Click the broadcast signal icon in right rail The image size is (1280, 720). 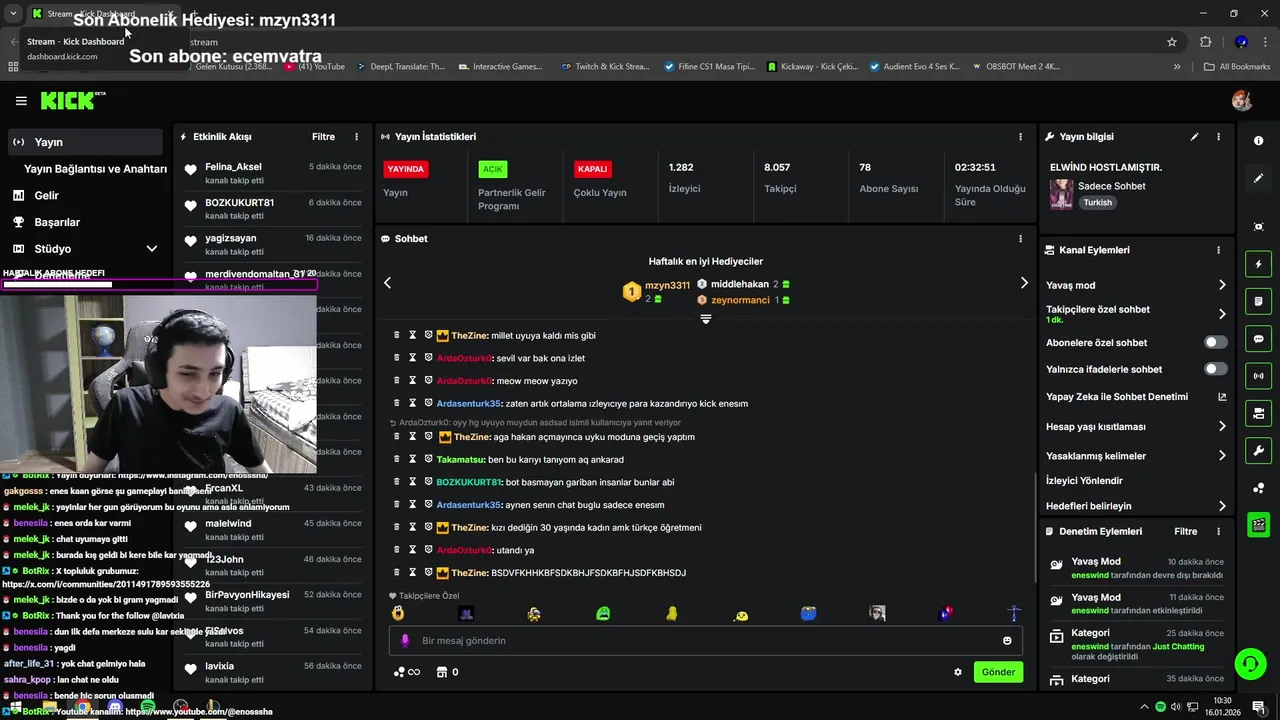tap(1258, 376)
